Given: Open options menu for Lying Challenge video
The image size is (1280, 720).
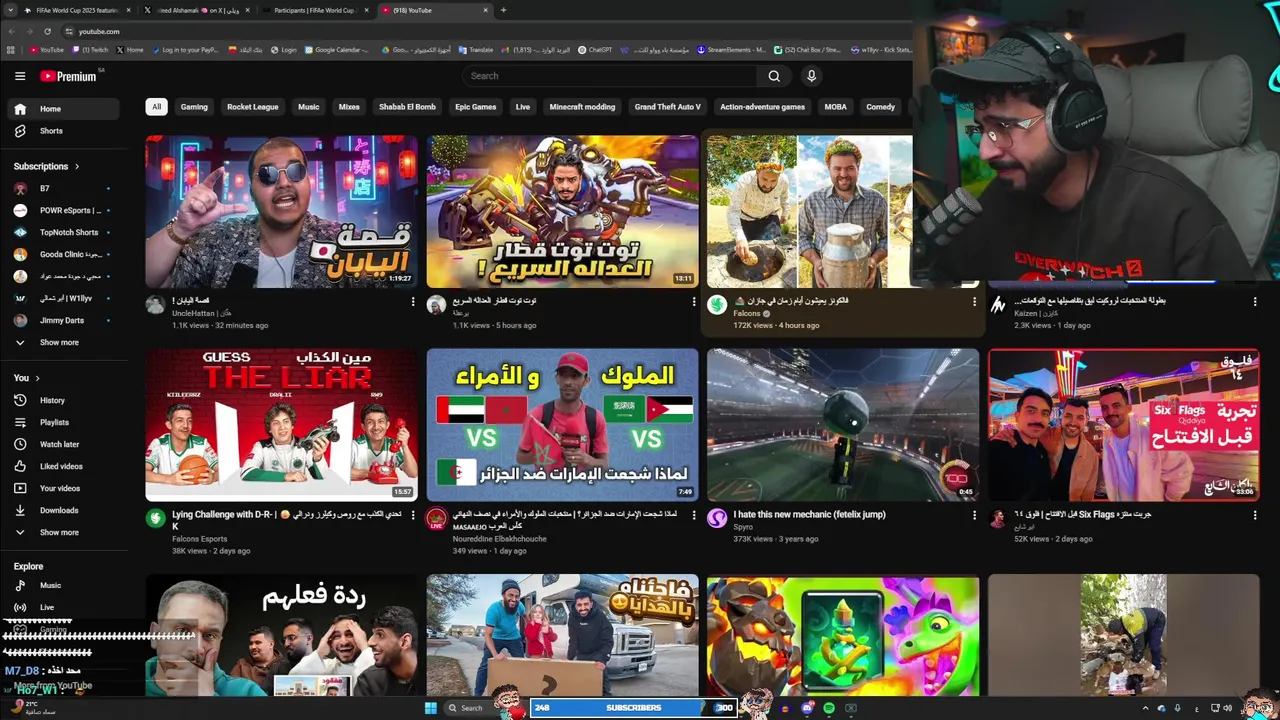Looking at the screenshot, I should click(x=413, y=515).
